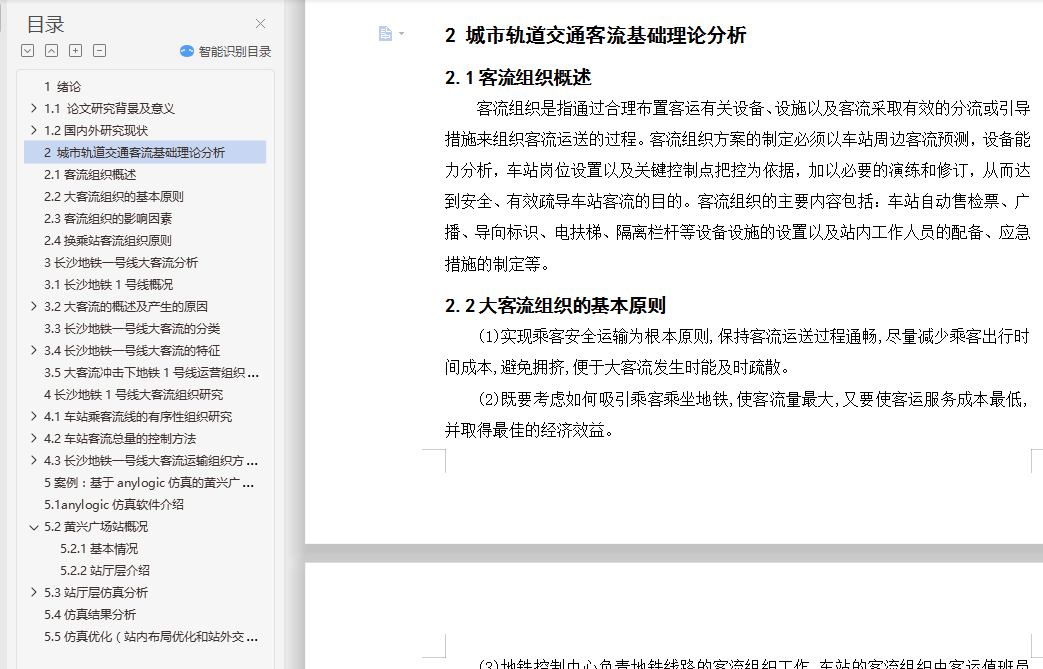Expand 4.3 长沙地铁一号线大客流运输组织方
This screenshot has height=669, width=1043.
point(33,460)
